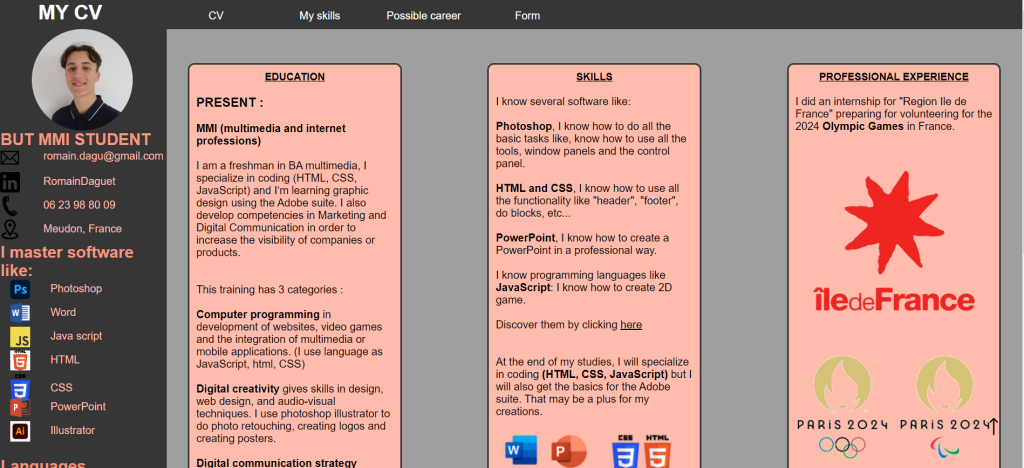Click the Photoshop label in sidebar
1024x468 pixels.
point(76,288)
